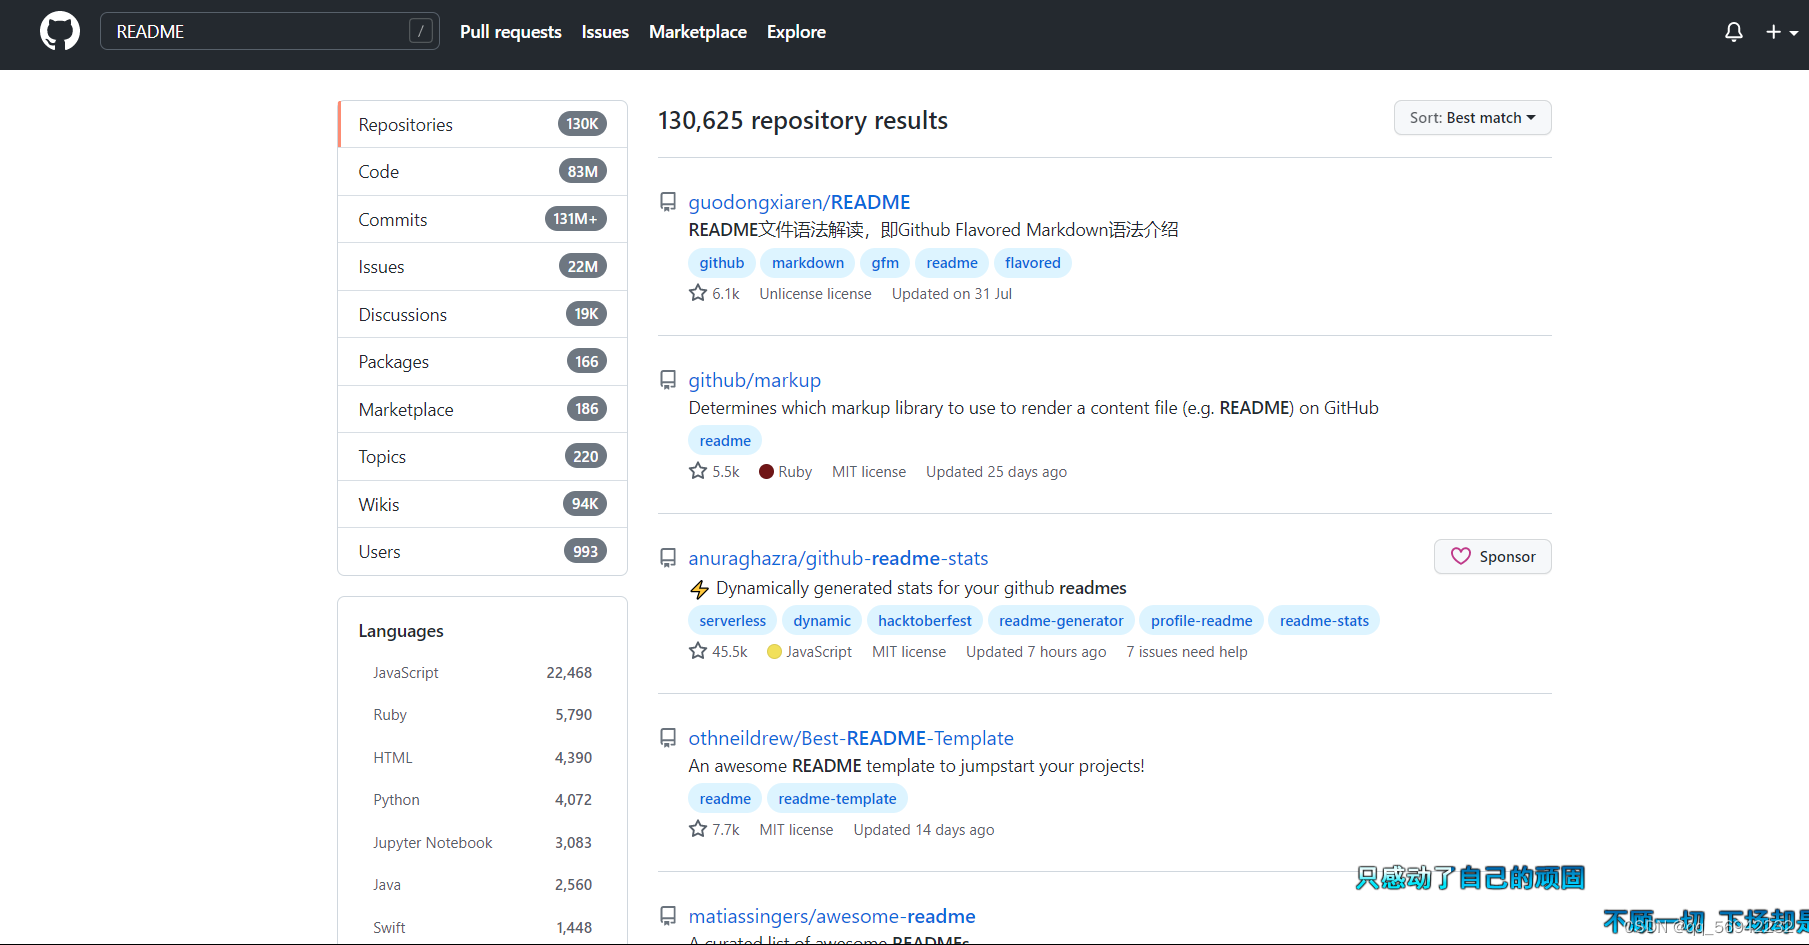The width and height of the screenshot is (1809, 945).
Task: Click the markdown topic tag
Action: tap(808, 263)
